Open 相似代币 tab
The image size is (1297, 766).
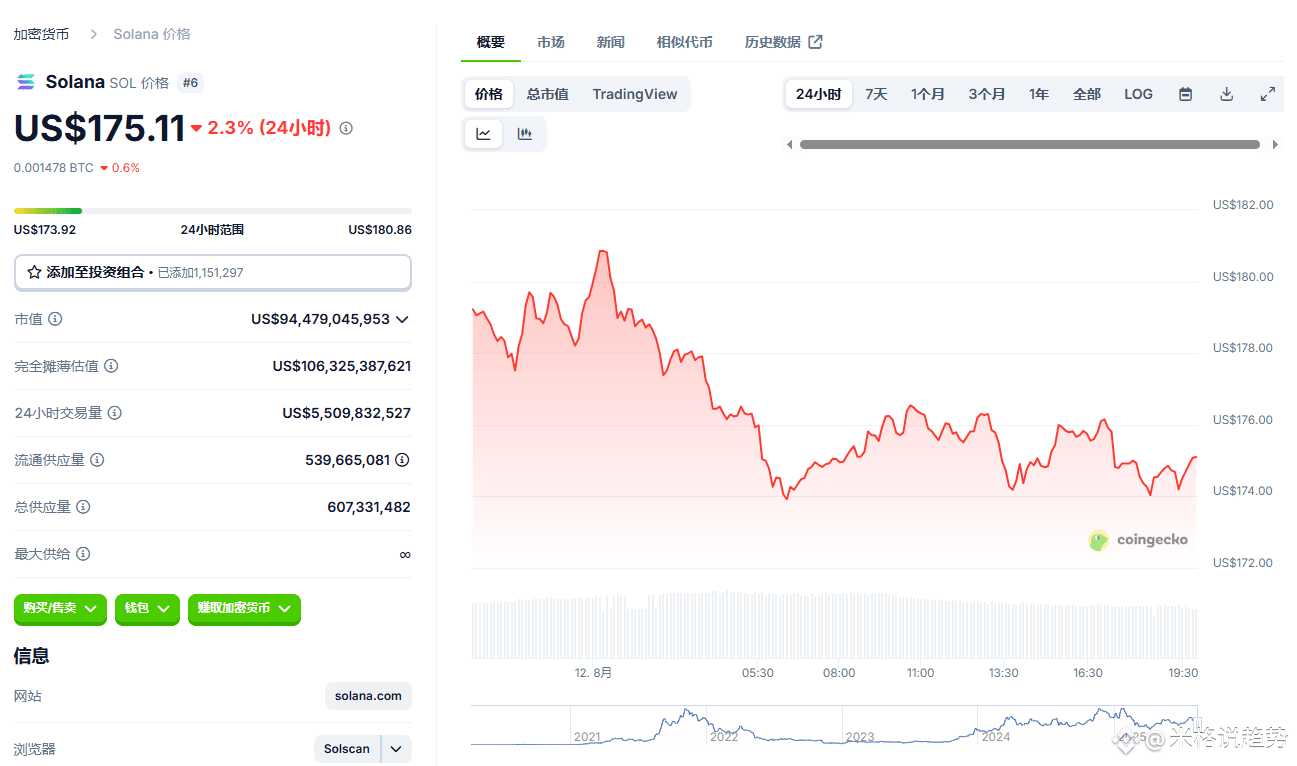(685, 42)
